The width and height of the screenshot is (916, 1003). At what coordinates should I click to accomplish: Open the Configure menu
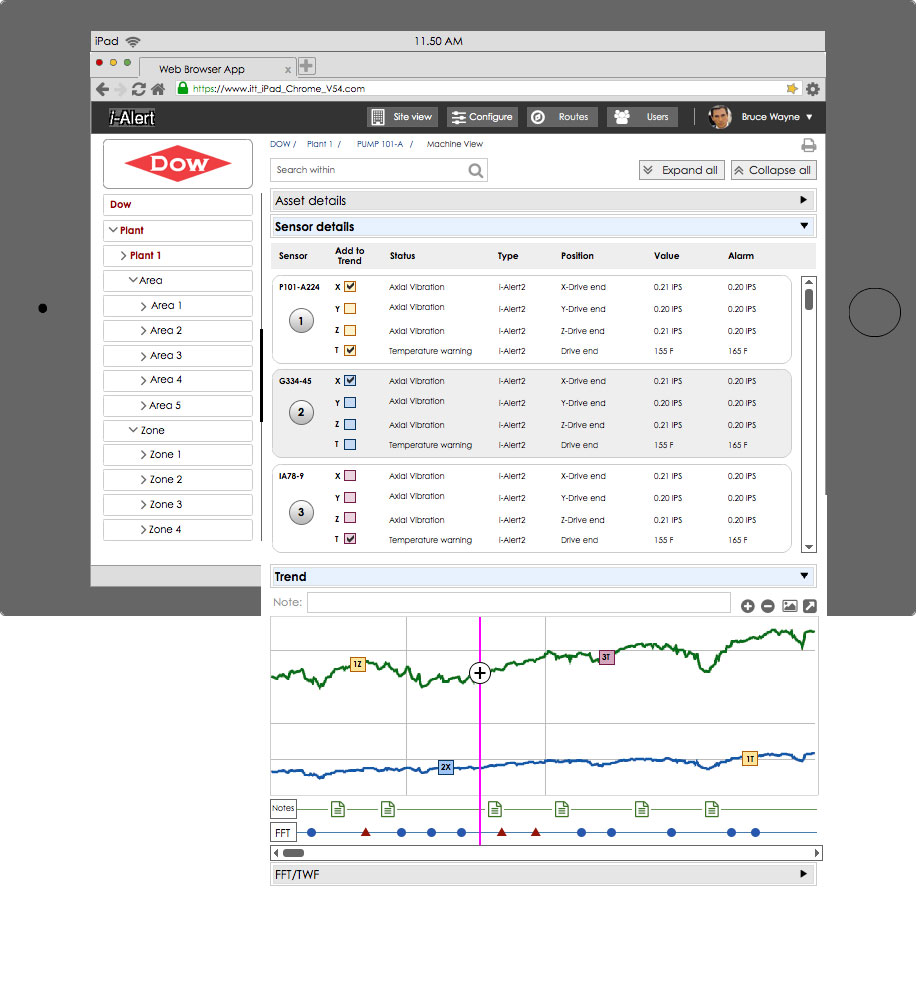coord(482,117)
